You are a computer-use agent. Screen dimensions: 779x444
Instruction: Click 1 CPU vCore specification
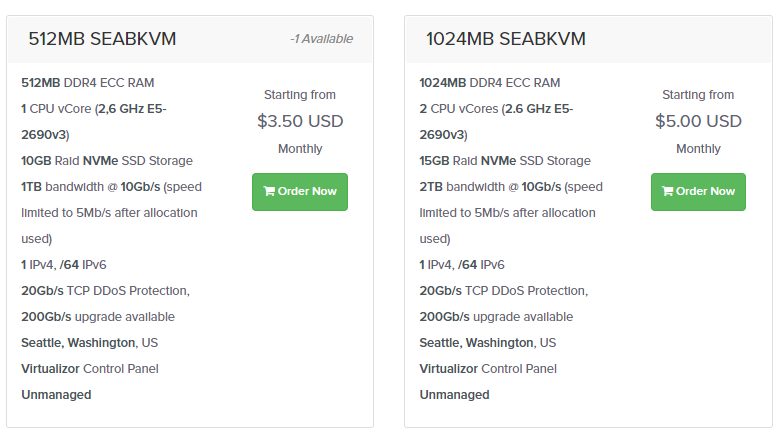pos(94,122)
